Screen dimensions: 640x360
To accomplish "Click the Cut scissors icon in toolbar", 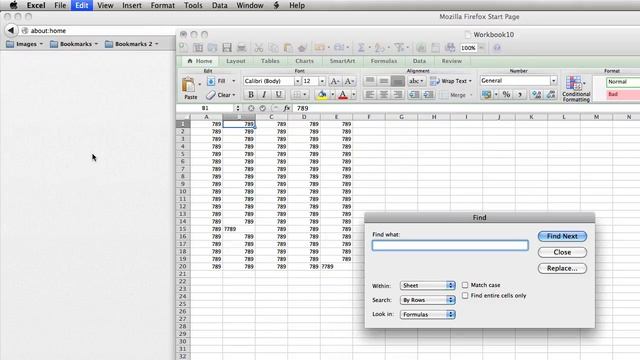I will [x=258, y=48].
